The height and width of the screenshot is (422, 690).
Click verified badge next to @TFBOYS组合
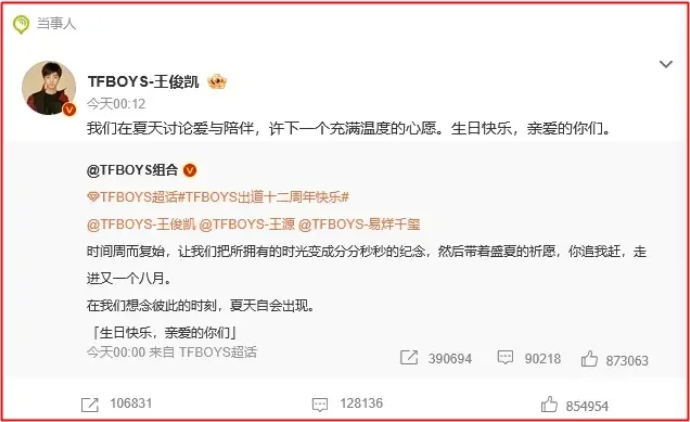click(190, 170)
